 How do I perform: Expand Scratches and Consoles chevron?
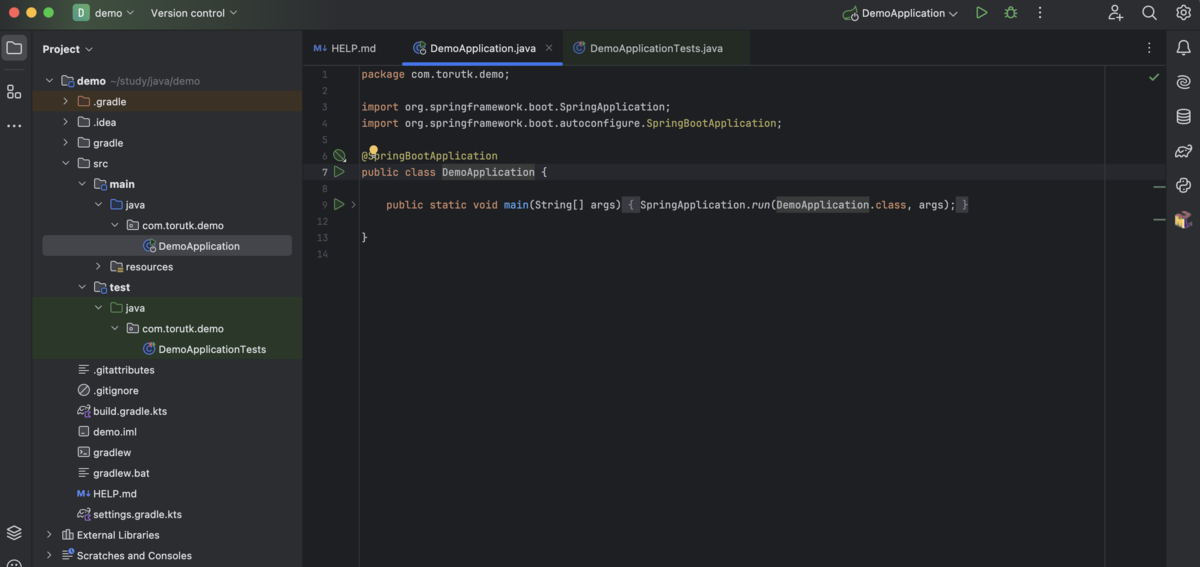click(49, 555)
